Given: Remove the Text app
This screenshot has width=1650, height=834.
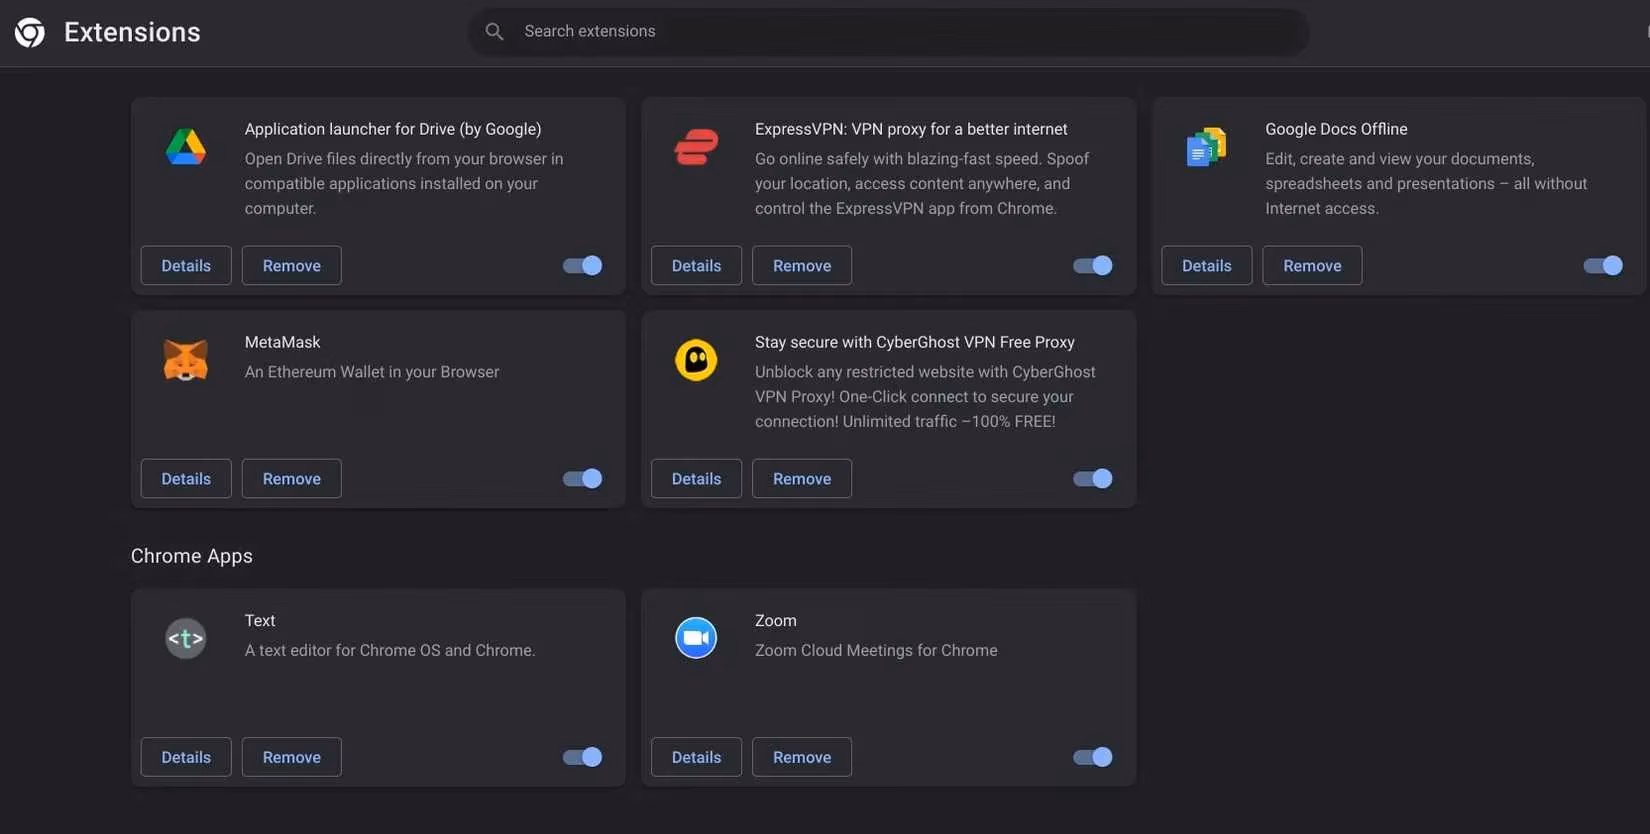Looking at the screenshot, I should click(292, 757).
